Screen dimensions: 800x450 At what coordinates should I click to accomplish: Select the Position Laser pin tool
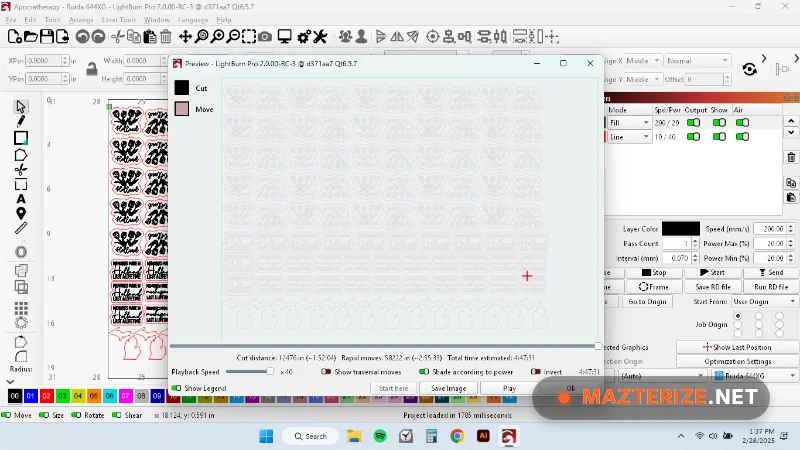tap(21, 213)
